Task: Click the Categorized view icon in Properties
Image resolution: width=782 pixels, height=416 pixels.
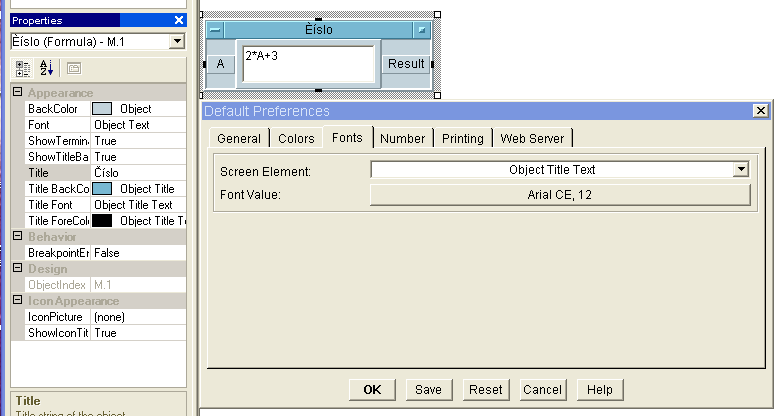Action: (x=23, y=68)
